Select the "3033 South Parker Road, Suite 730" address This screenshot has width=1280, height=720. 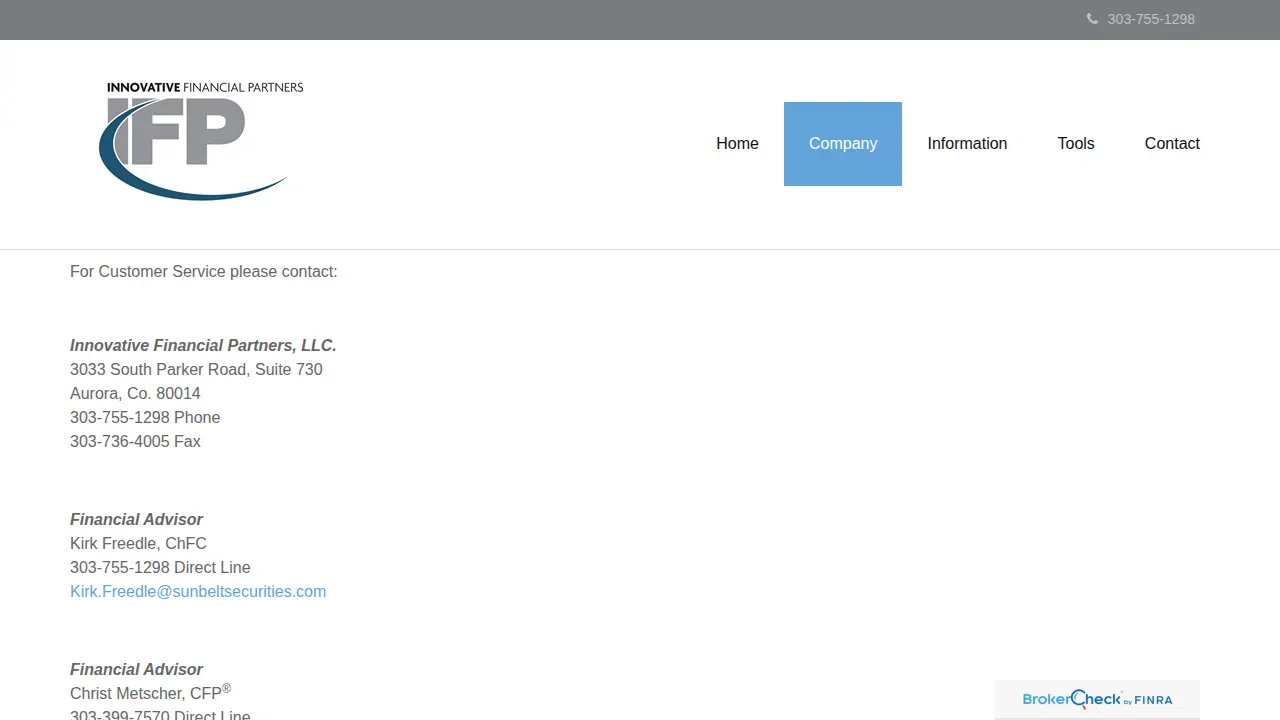tap(196, 369)
